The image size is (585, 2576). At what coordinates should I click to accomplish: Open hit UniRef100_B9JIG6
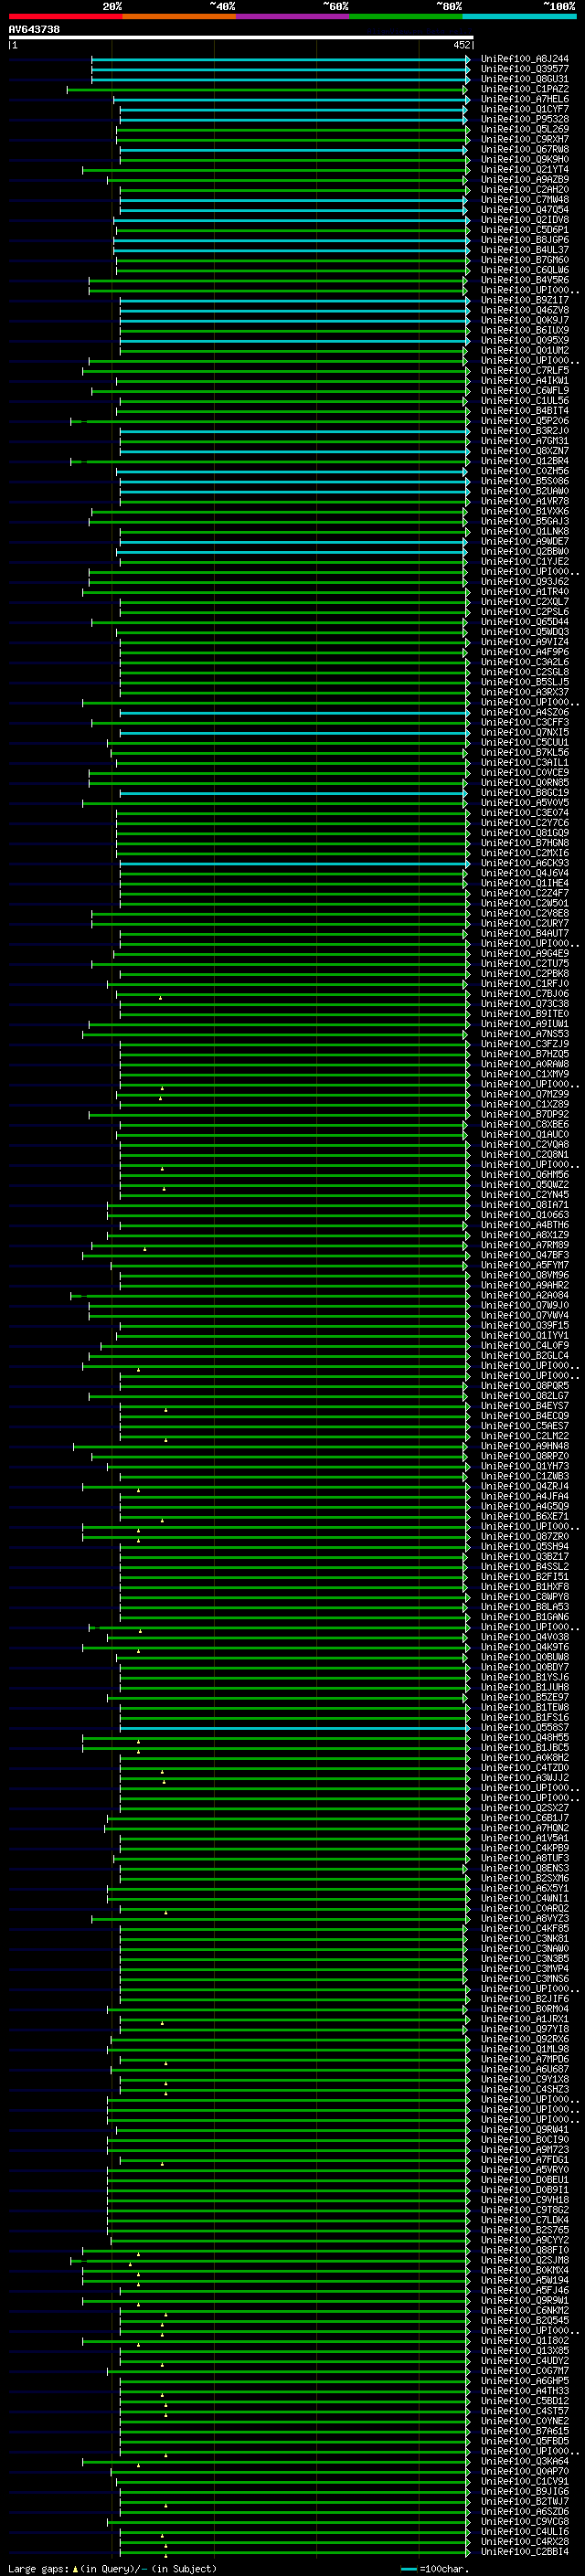(525, 2491)
